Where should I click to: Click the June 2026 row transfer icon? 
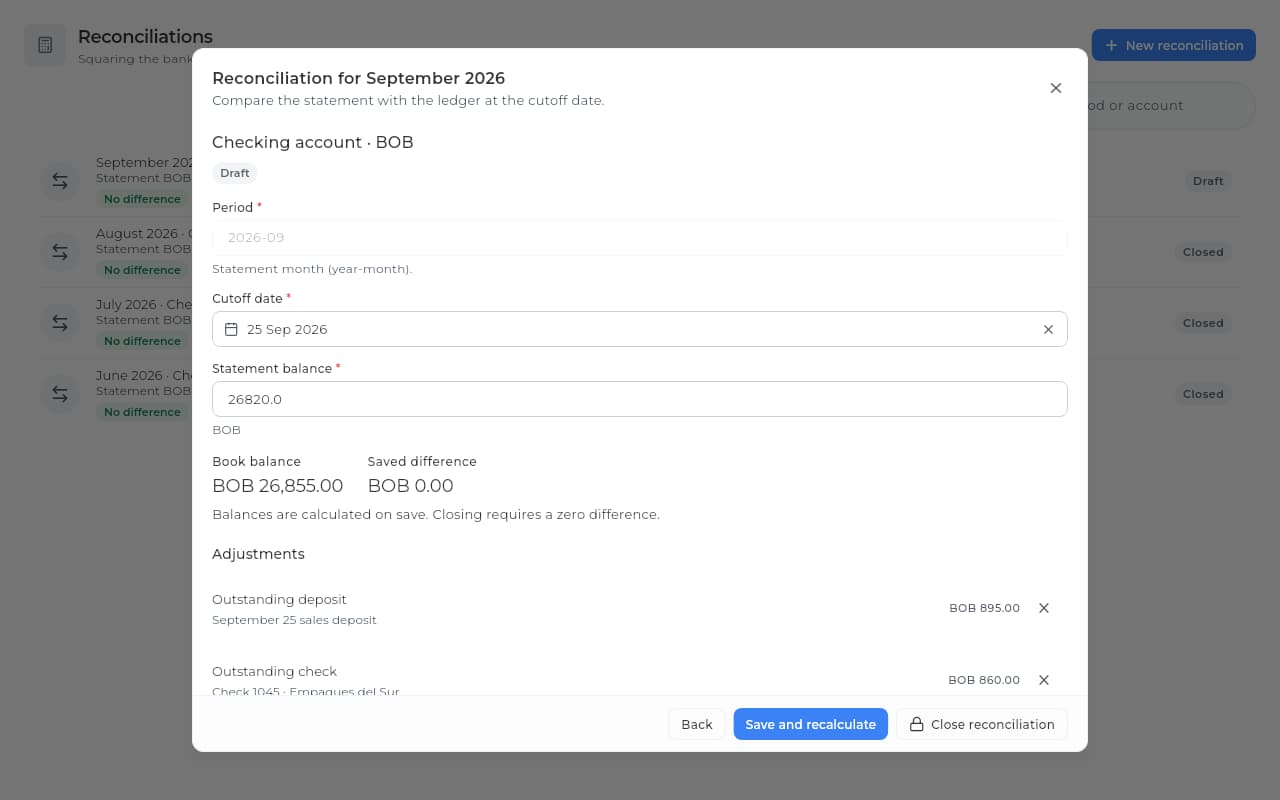click(60, 394)
